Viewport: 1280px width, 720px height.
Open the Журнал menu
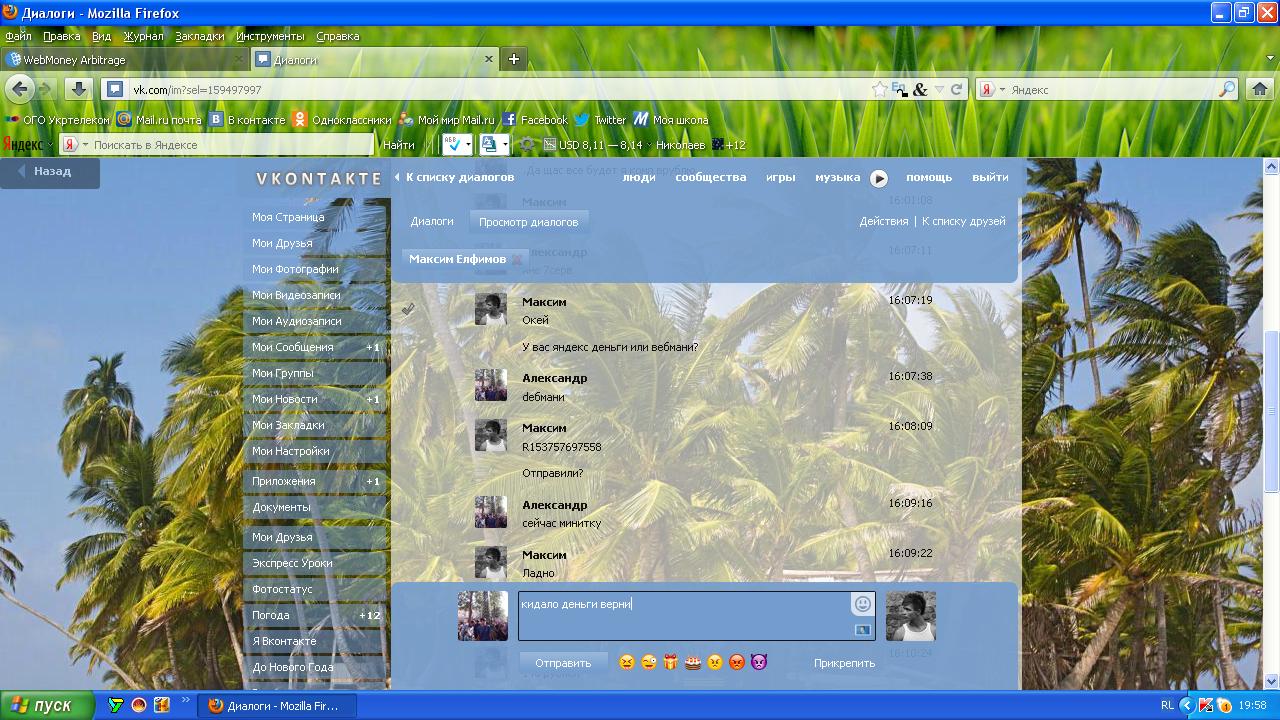[143, 36]
